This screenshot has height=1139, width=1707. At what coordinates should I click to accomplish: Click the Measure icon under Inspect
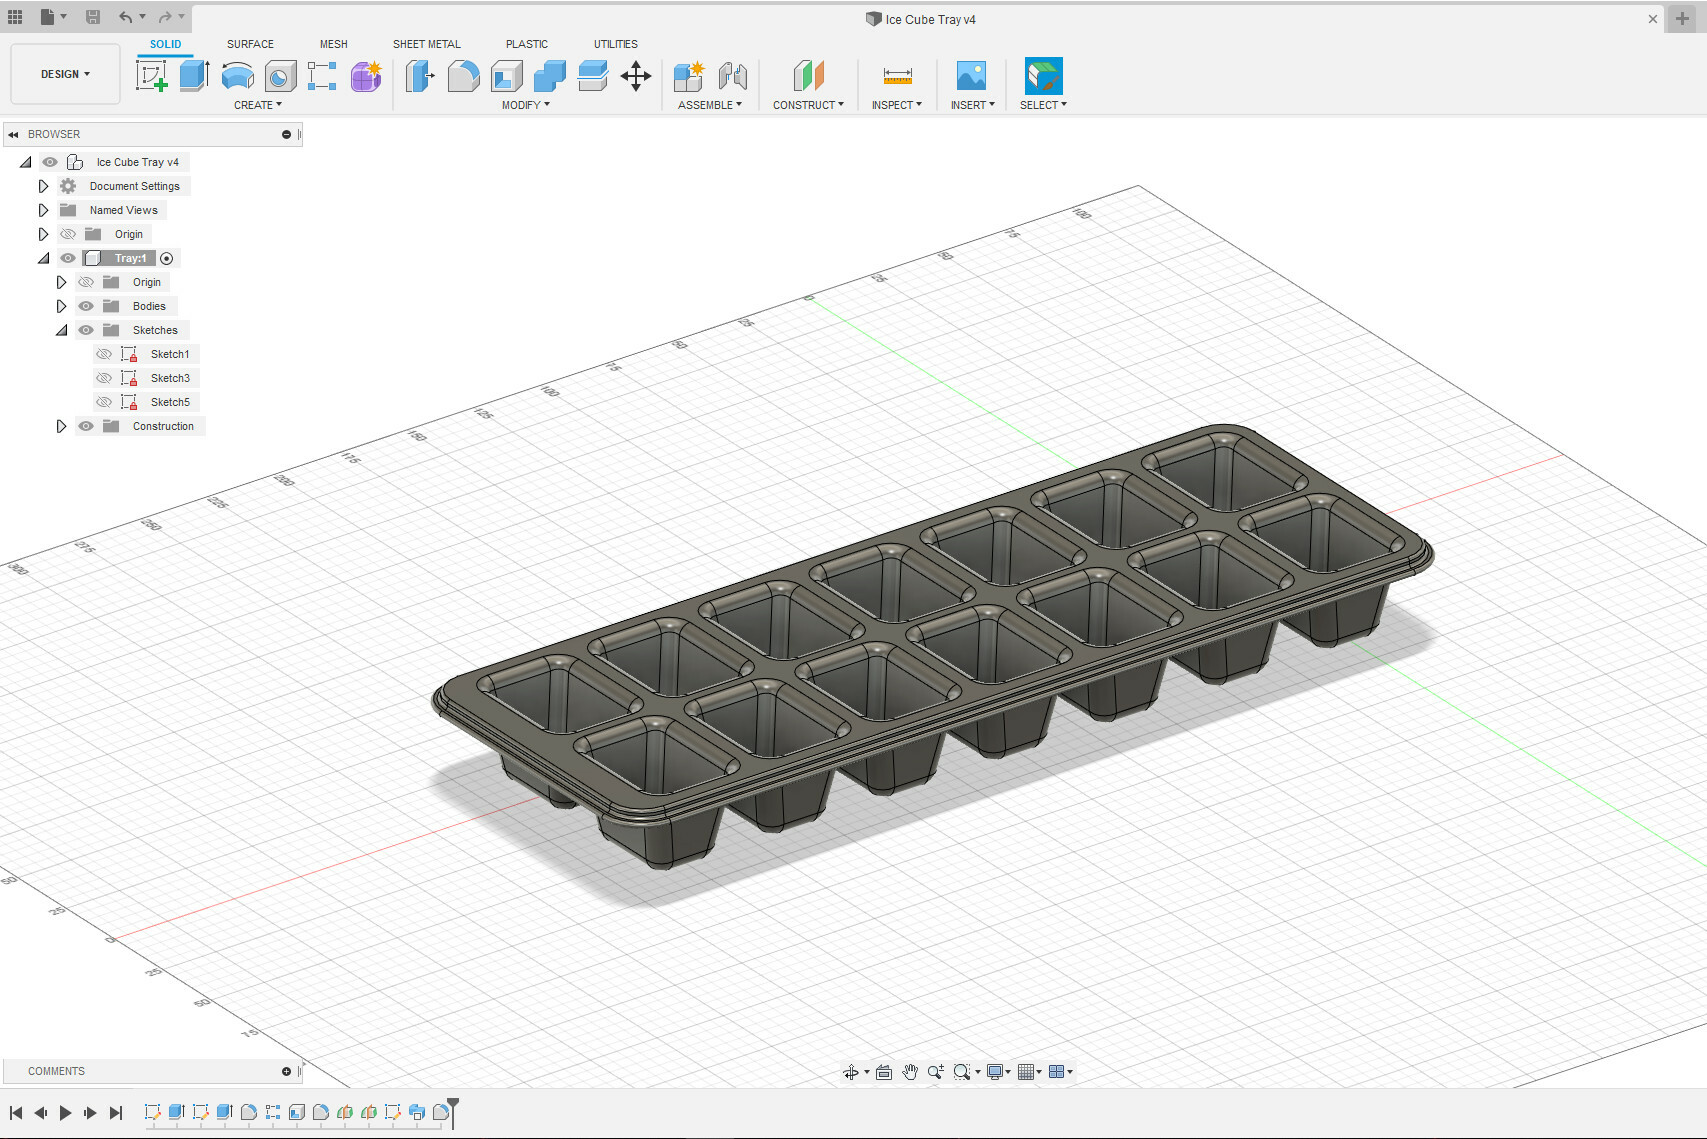coord(897,76)
